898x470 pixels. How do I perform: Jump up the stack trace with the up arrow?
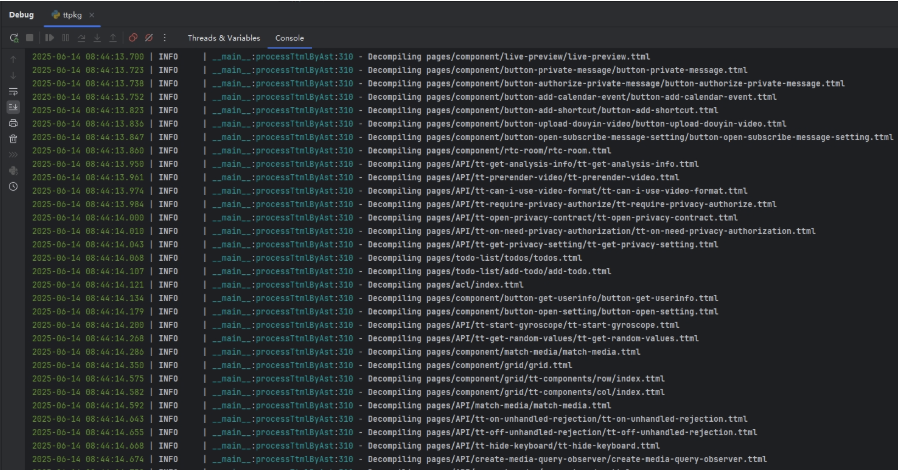click(x=13, y=60)
